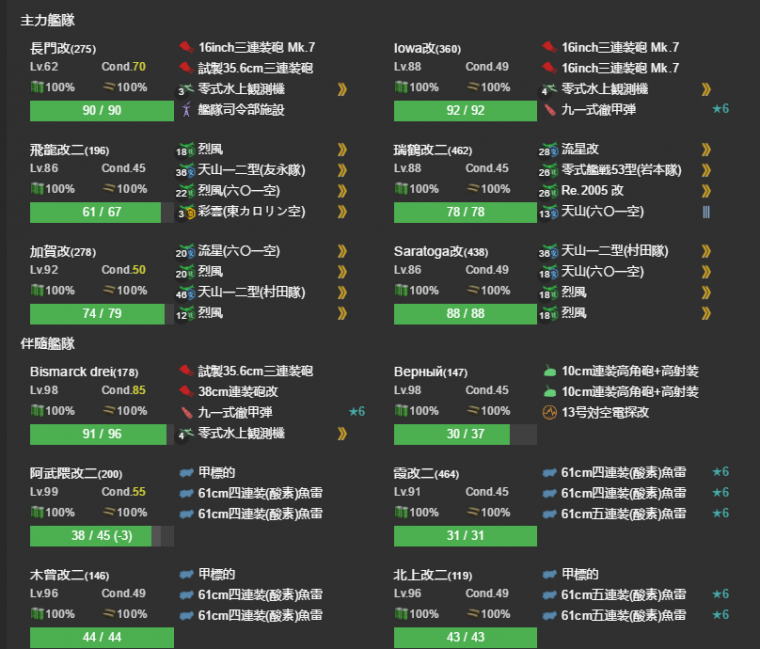Click the Lv.99 label of 阿武隈改二
The height and width of the screenshot is (649, 760).
(44, 492)
